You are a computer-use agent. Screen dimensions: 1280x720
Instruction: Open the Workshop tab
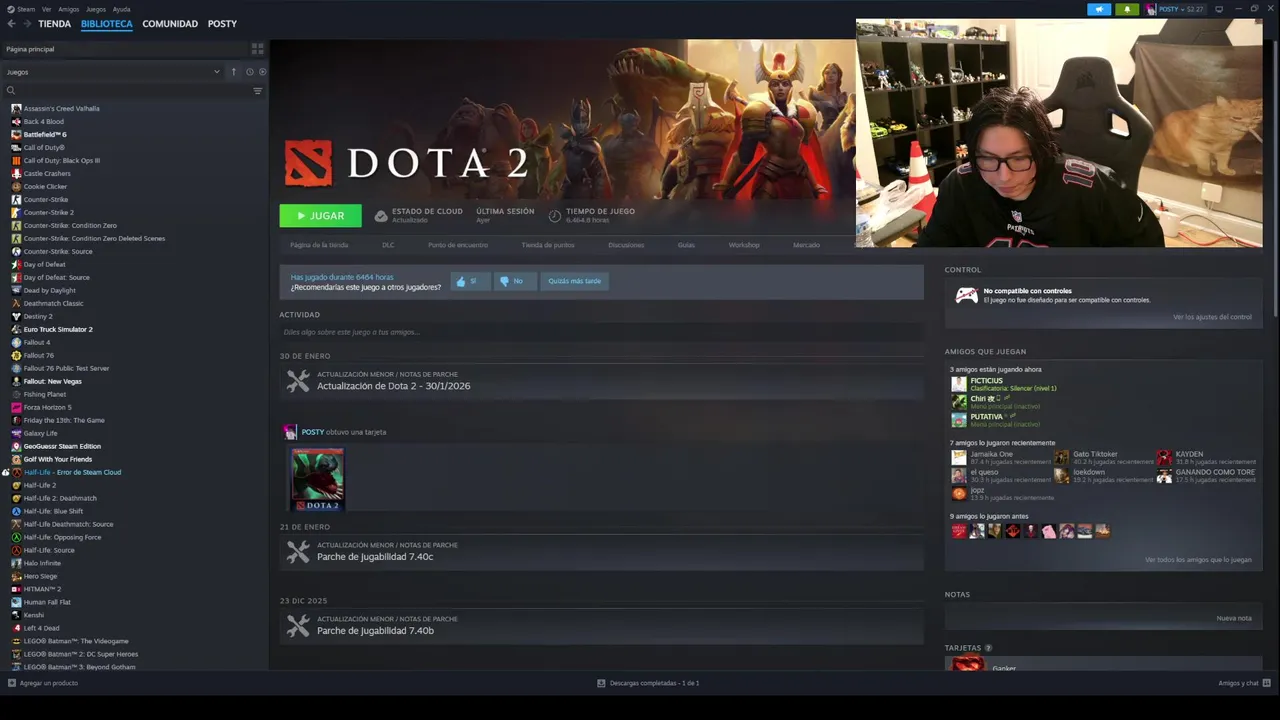click(744, 245)
